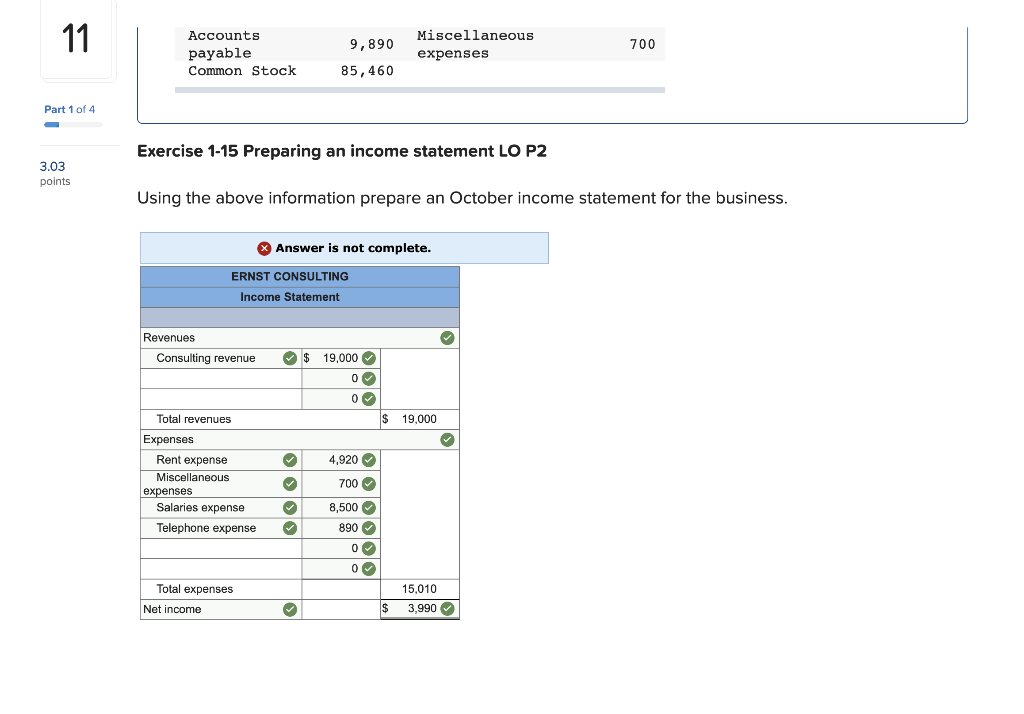Click the green check beside the Net income label
This screenshot has width=1024, height=714.
click(x=290, y=609)
